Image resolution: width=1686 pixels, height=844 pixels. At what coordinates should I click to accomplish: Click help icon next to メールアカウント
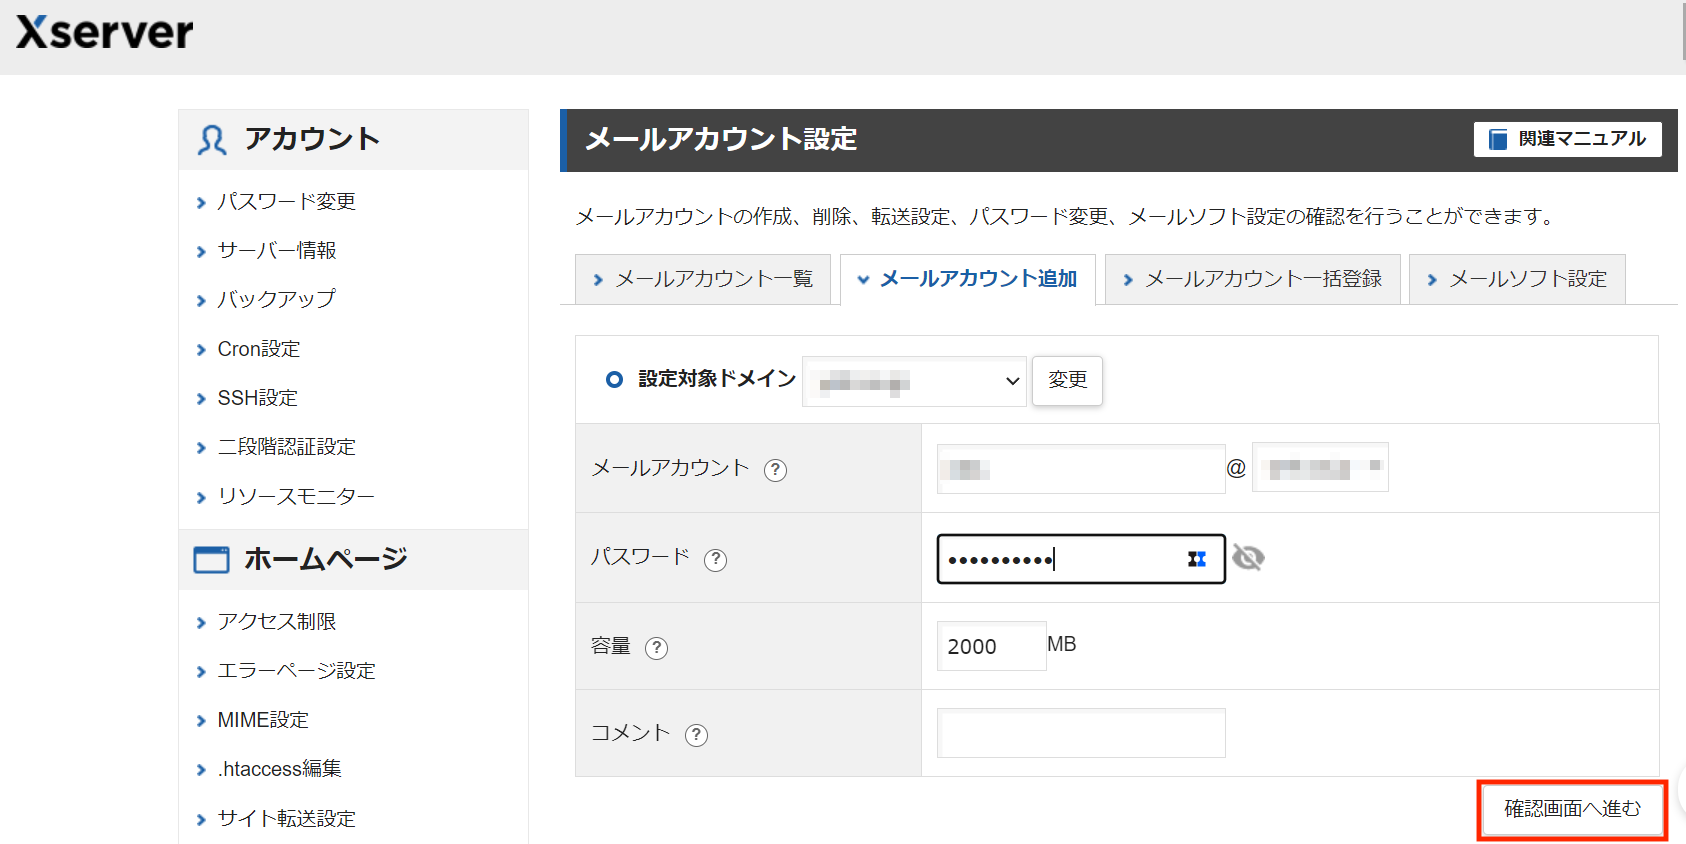pyautogui.click(x=775, y=470)
